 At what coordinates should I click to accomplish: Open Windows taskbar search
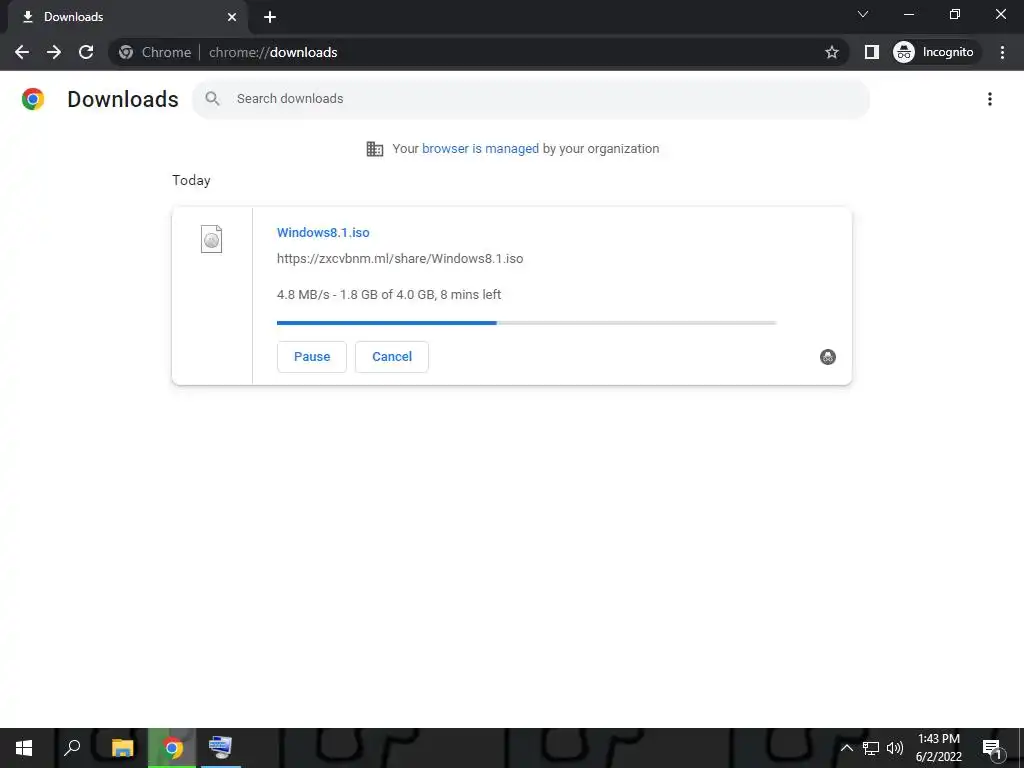coord(72,748)
